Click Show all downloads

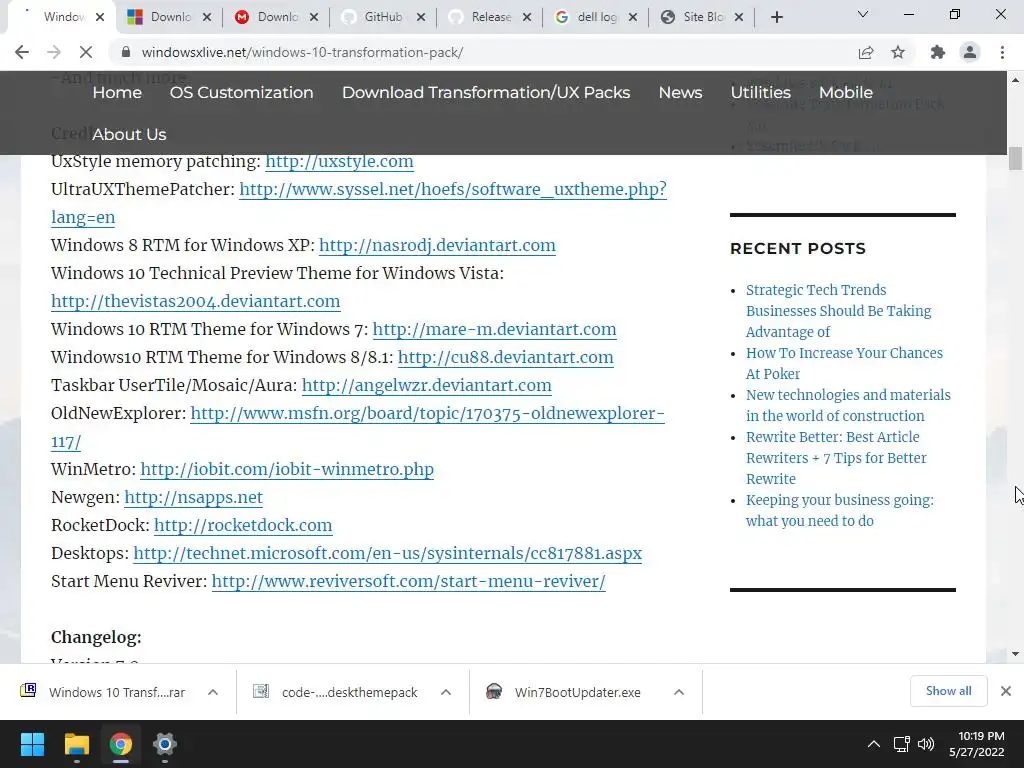coord(948,691)
